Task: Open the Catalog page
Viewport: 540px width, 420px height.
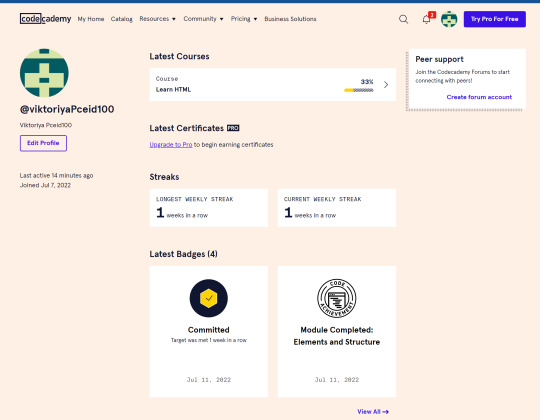Action: point(122,19)
